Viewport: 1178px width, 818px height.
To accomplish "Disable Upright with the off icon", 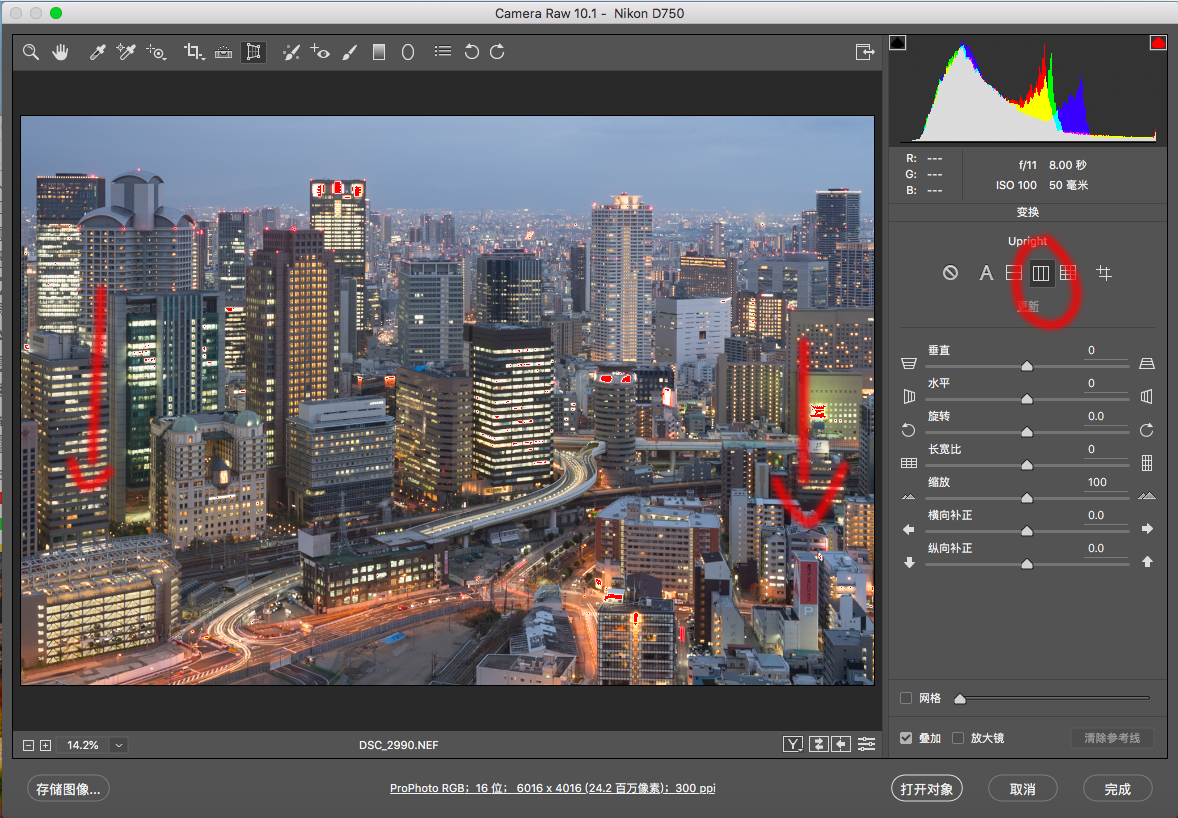I will 950,272.
